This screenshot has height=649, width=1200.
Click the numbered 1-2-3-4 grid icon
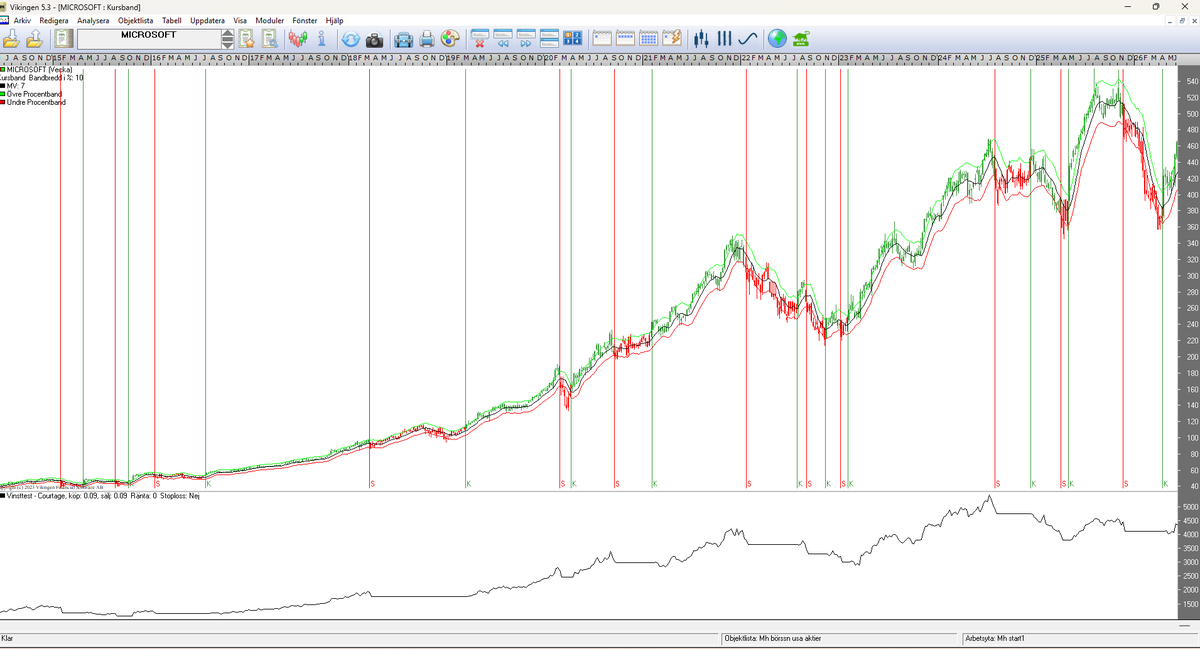[572, 39]
